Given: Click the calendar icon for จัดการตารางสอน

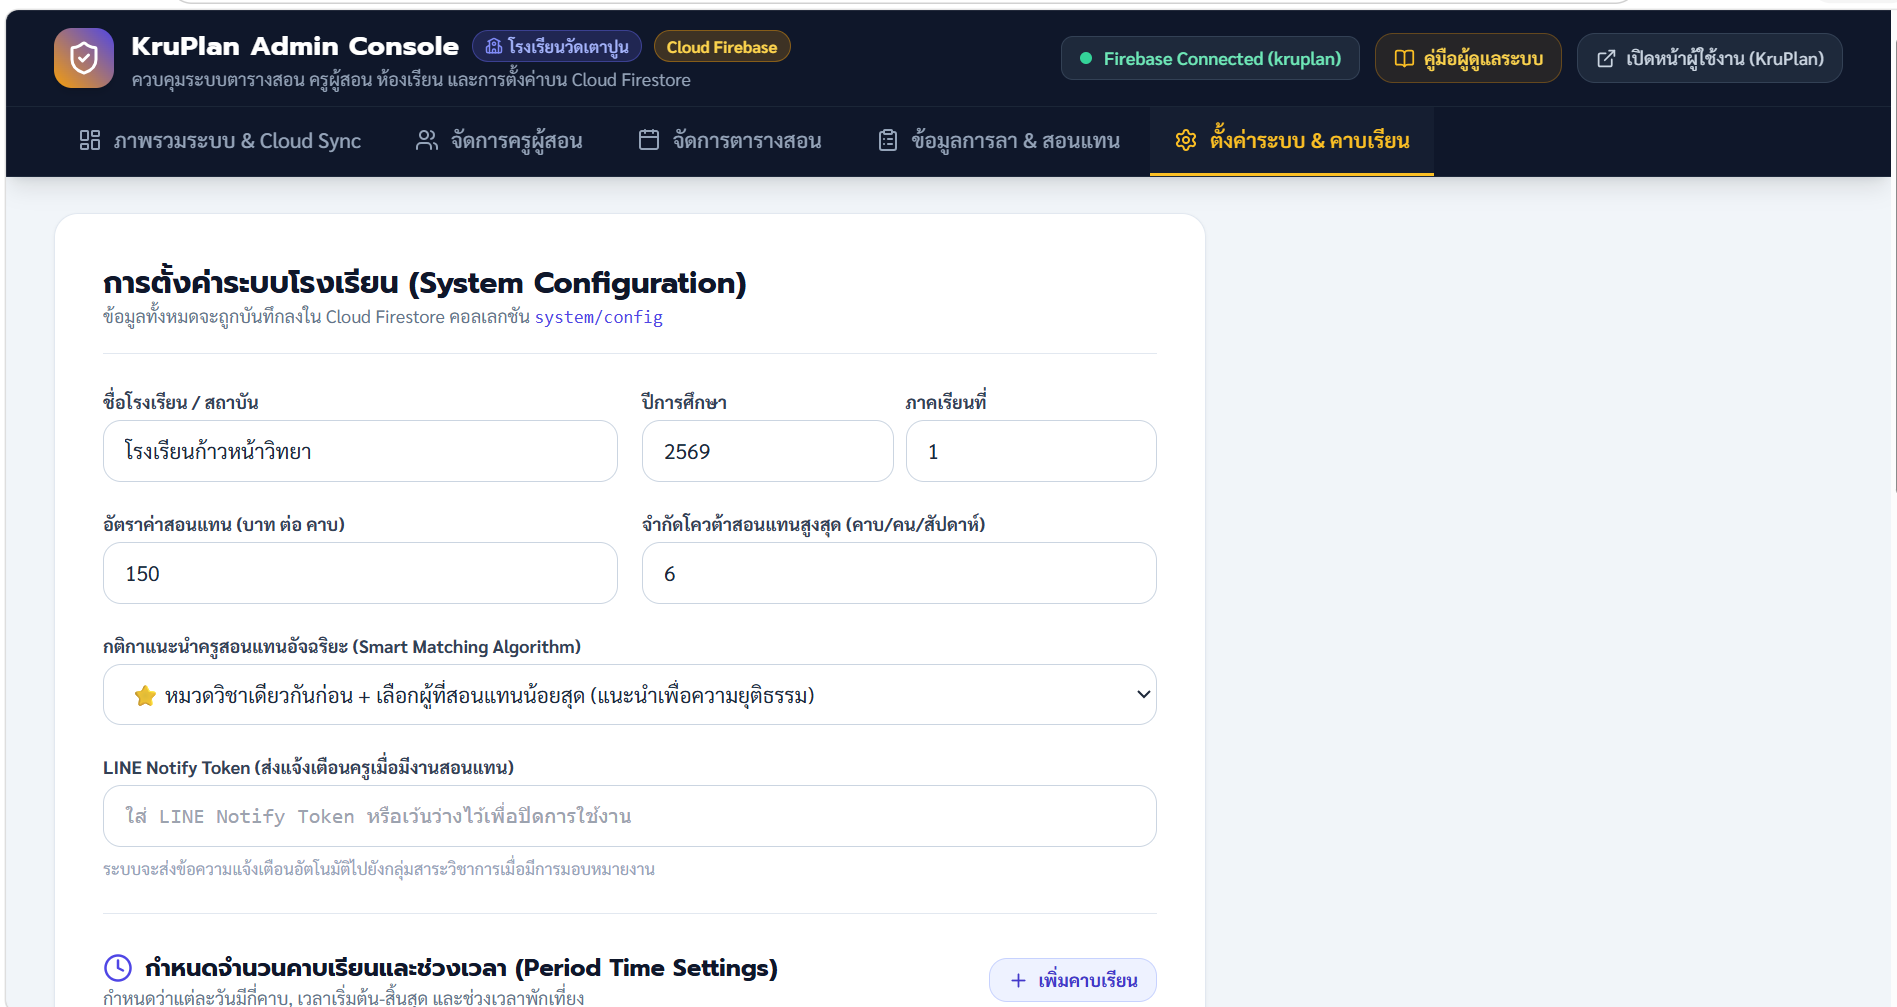Looking at the screenshot, I should pos(649,140).
